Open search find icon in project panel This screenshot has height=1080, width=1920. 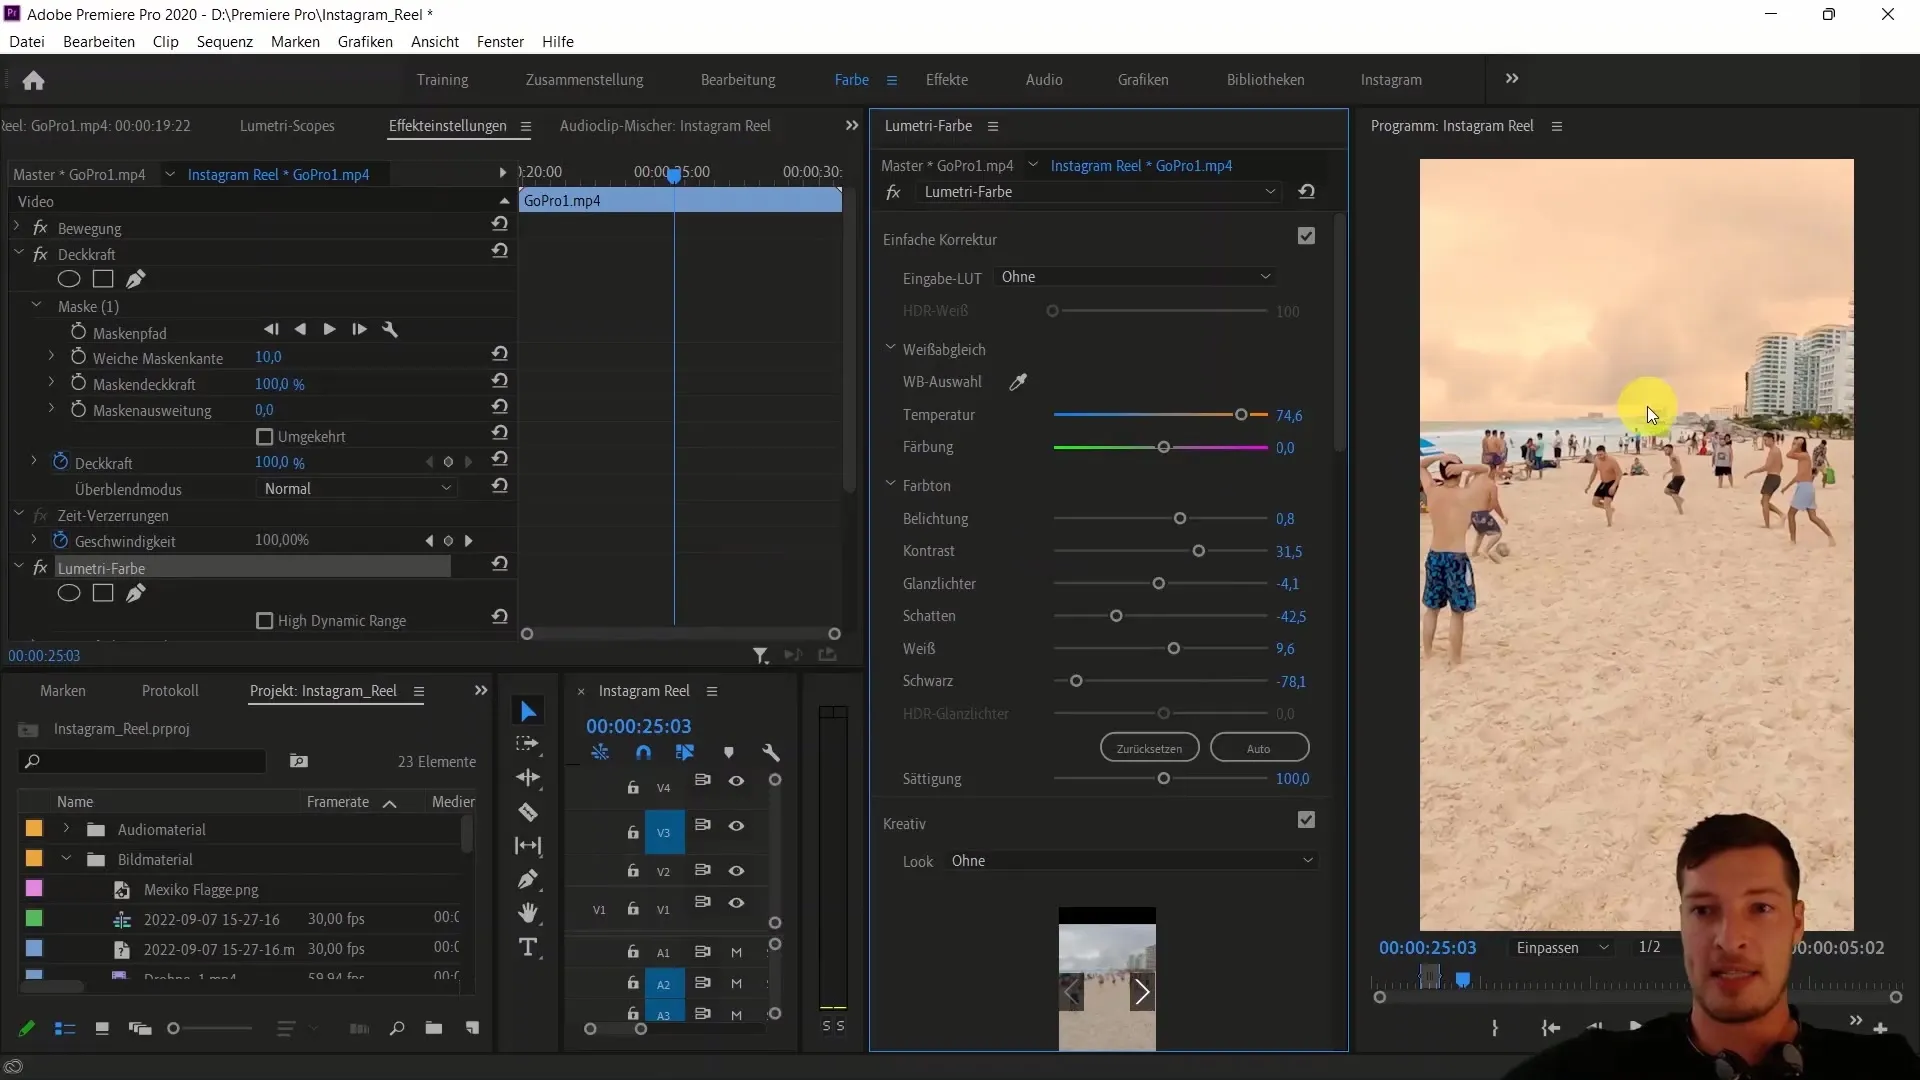click(x=397, y=1029)
